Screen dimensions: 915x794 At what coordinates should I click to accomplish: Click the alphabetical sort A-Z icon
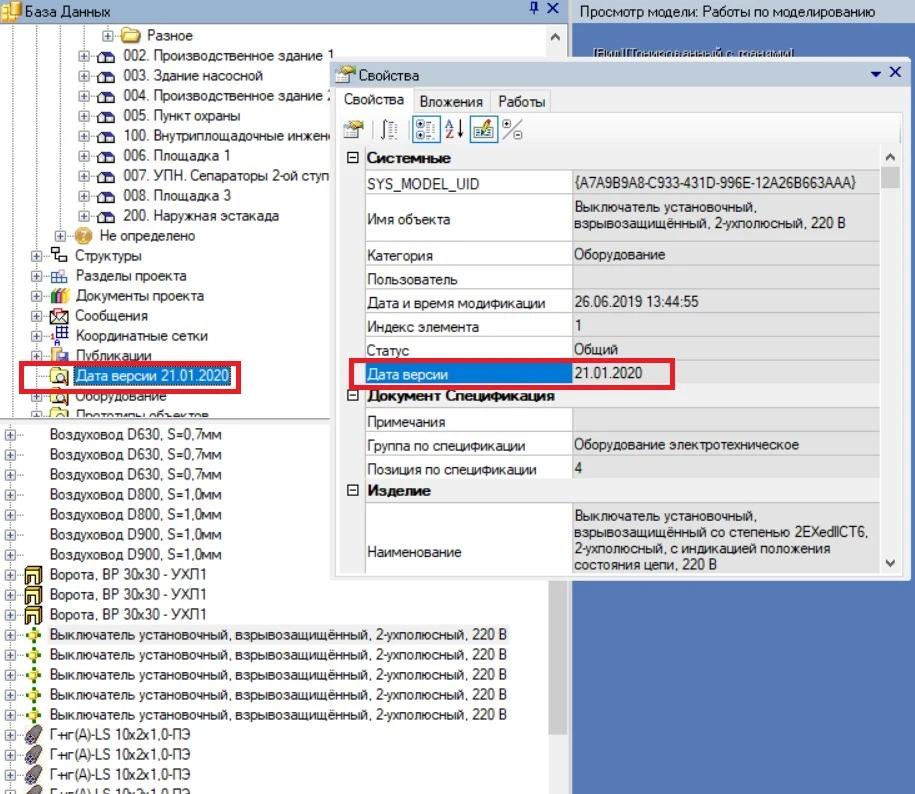[453, 129]
